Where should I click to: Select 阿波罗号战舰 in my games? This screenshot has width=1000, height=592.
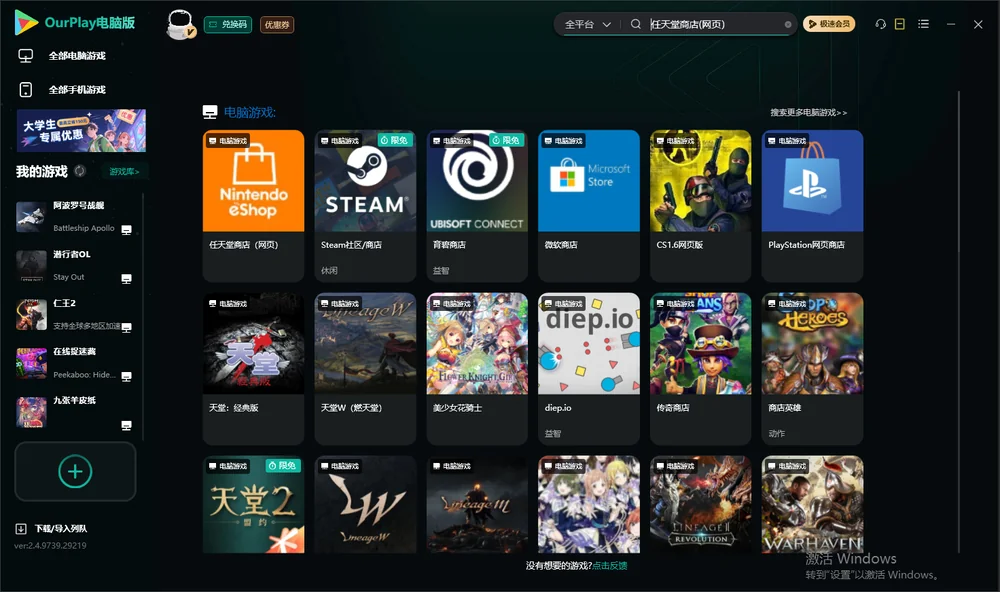click(75, 217)
